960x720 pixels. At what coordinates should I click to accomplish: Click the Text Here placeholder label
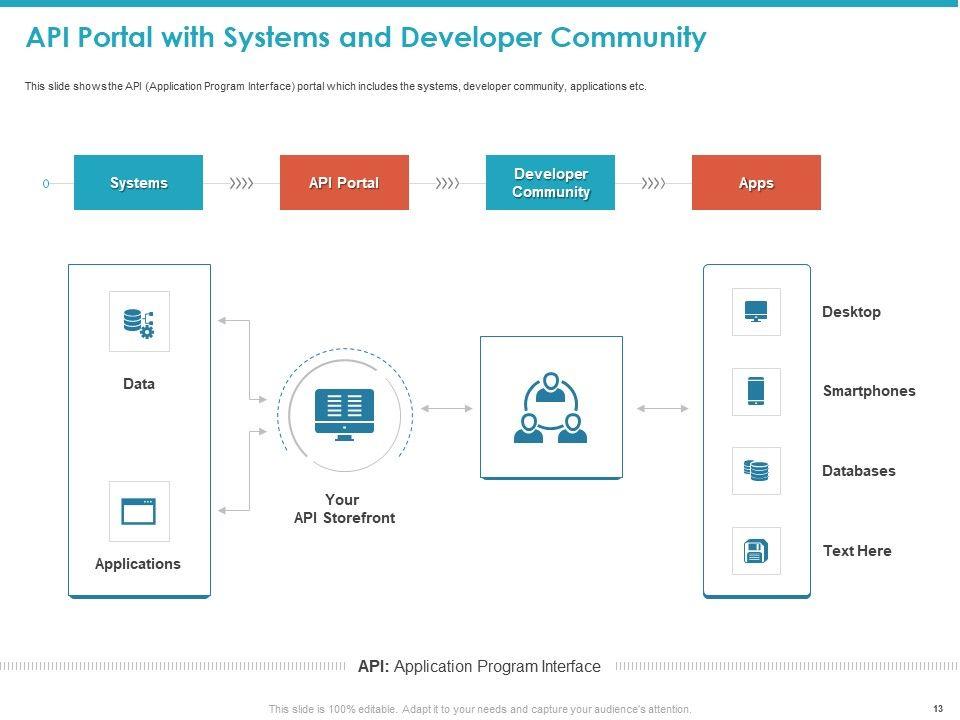click(856, 551)
